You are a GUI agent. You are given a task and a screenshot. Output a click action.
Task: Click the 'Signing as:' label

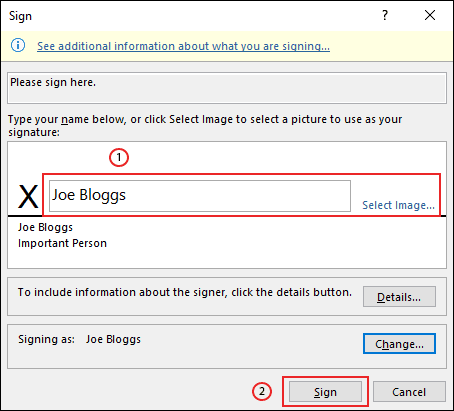click(x=46, y=339)
